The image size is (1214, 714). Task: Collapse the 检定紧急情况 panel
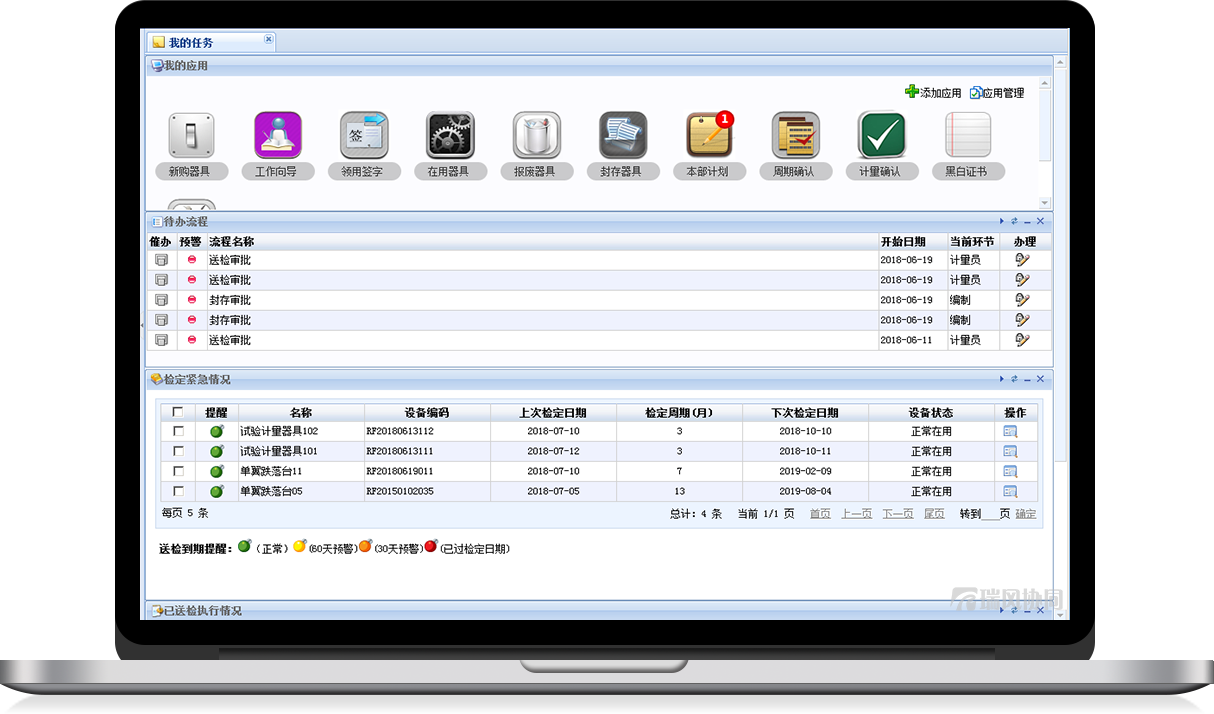(x=1026, y=379)
